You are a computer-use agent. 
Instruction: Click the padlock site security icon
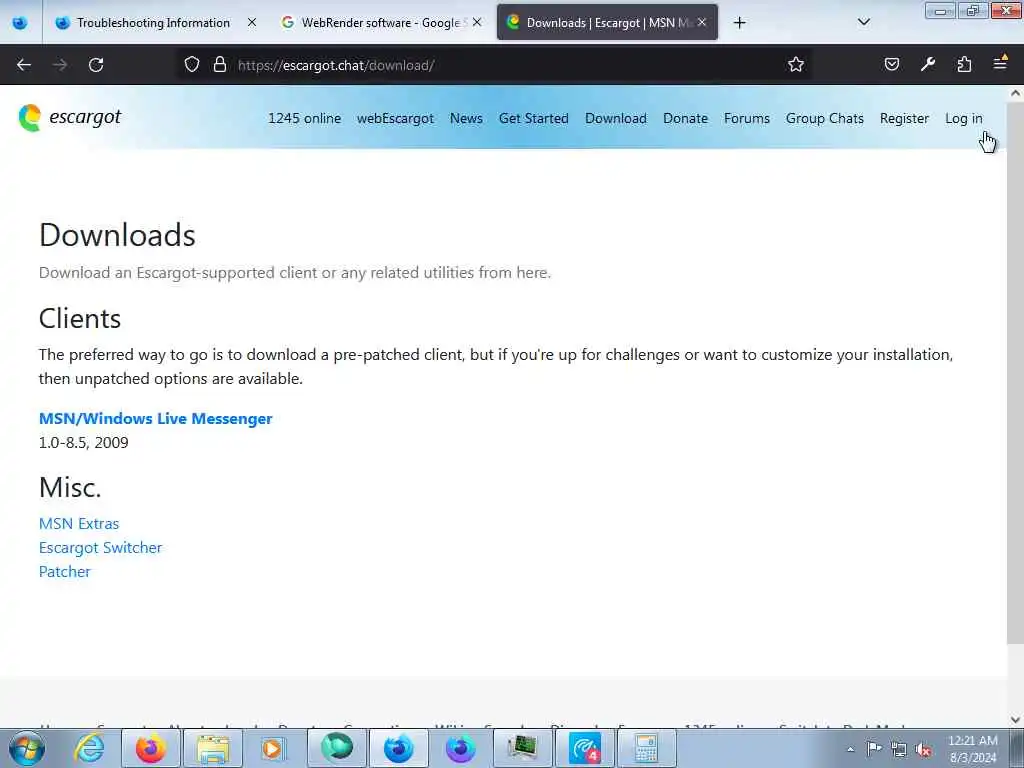[220, 64]
